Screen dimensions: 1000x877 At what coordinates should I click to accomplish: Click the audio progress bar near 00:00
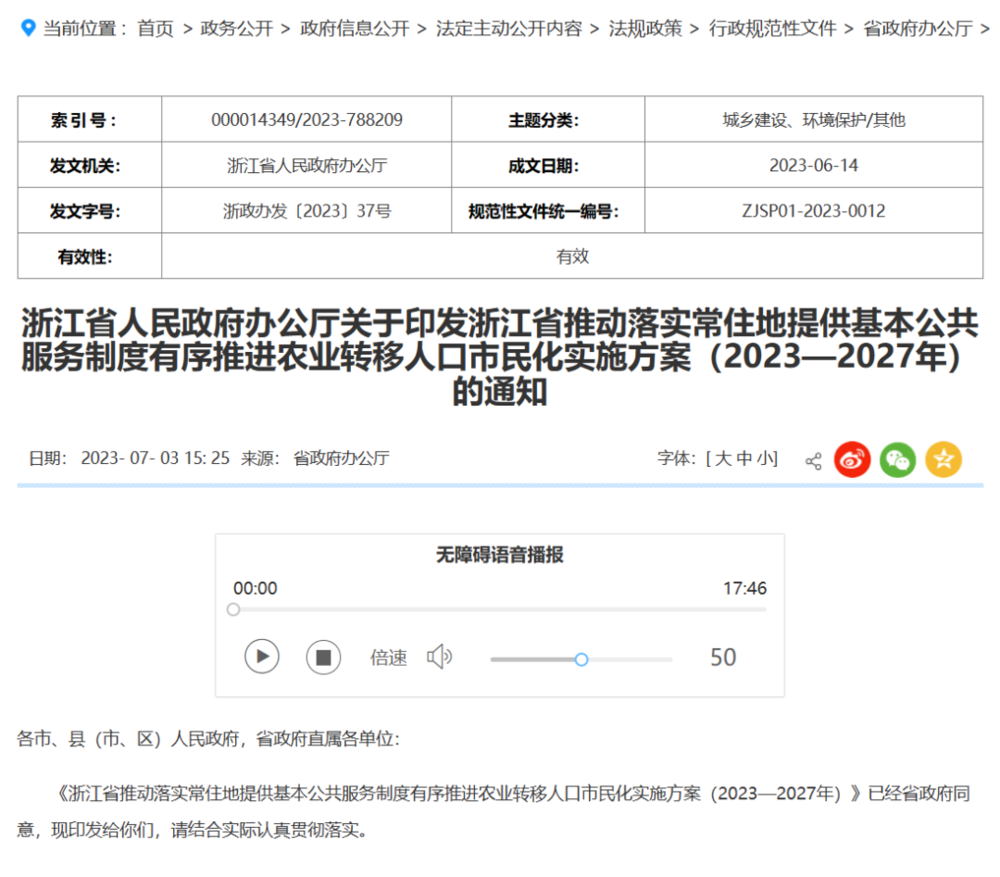(x=234, y=609)
